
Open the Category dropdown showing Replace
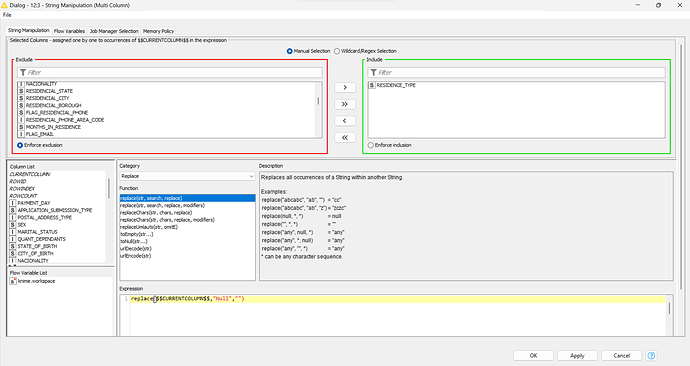[187, 176]
